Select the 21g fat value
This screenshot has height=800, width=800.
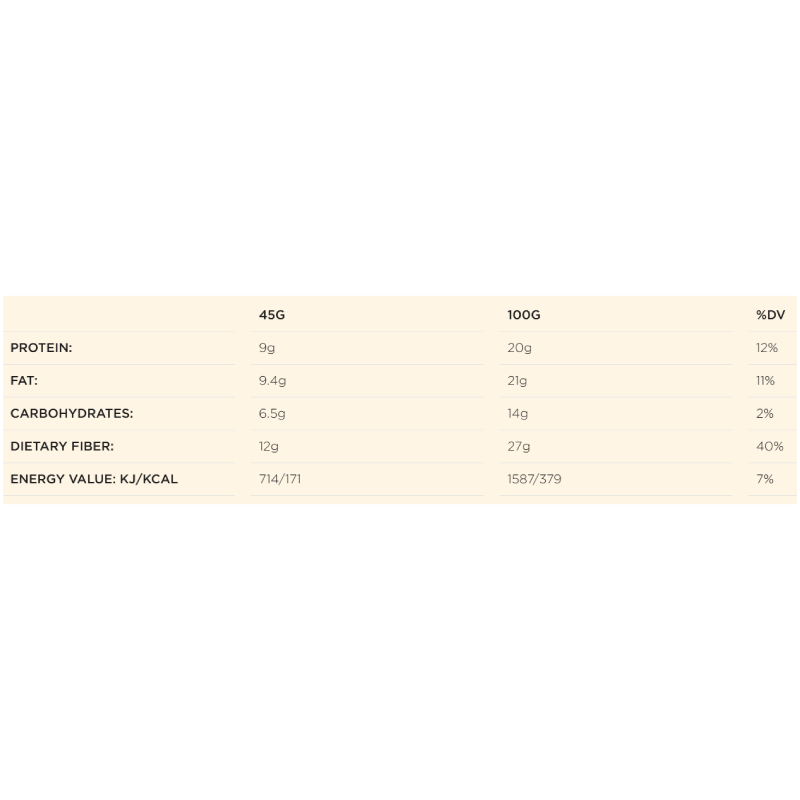pos(517,381)
